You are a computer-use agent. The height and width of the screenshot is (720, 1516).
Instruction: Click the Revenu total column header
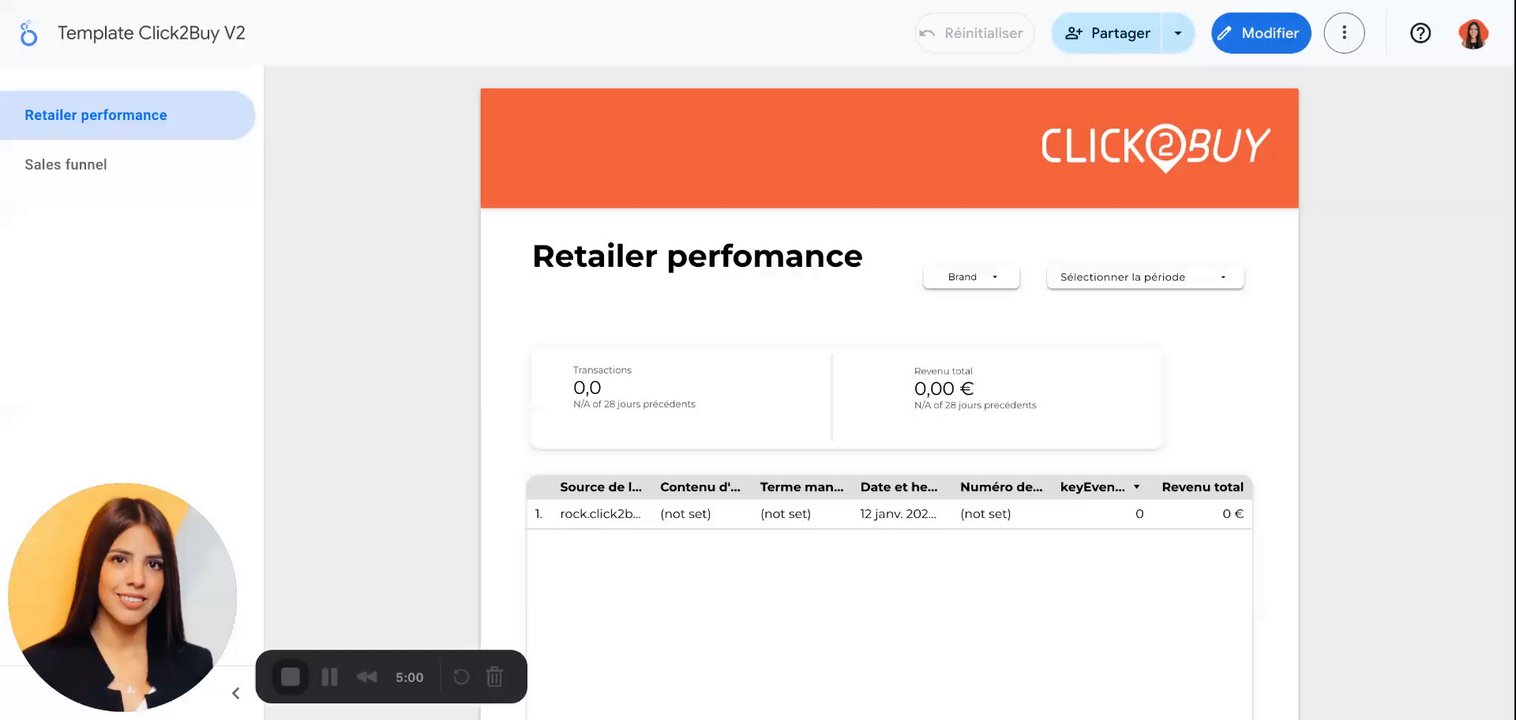tap(1203, 487)
